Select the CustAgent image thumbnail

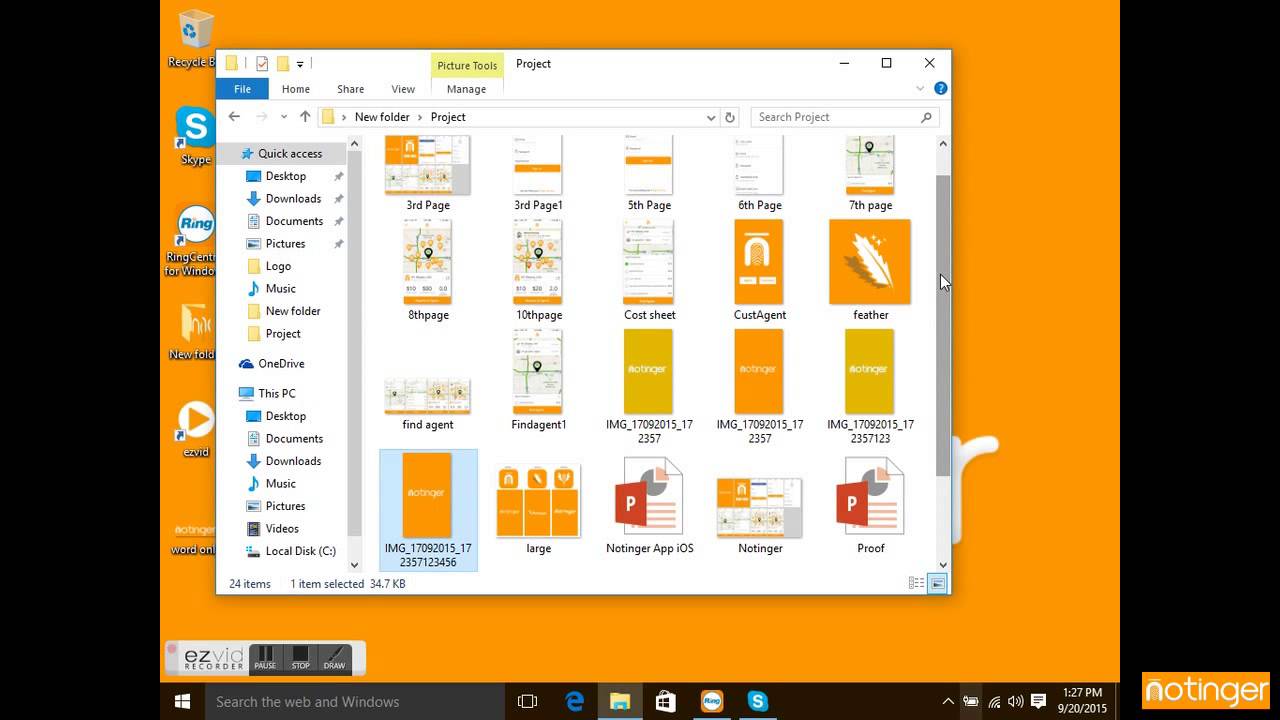[759, 270]
